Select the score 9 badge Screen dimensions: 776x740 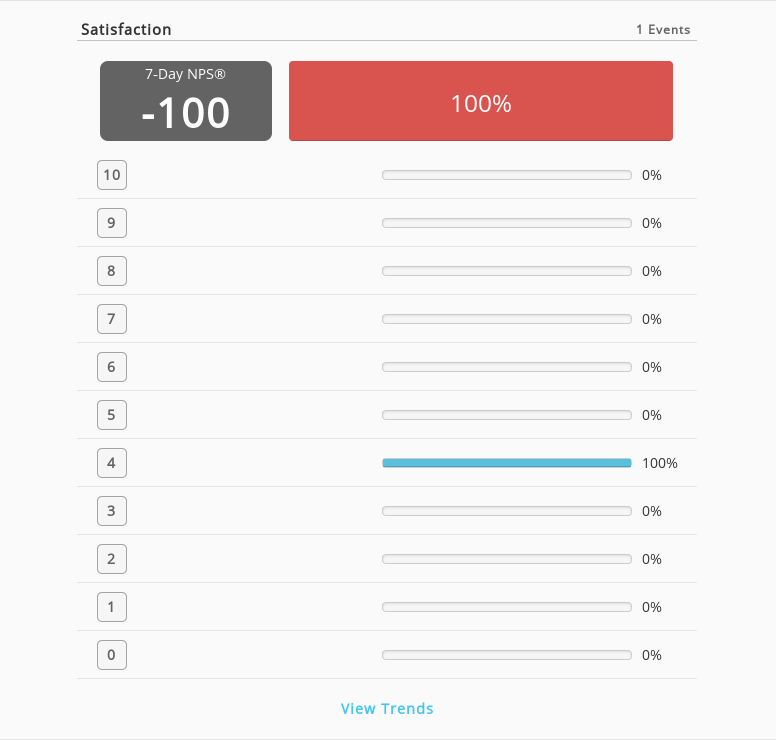pos(112,223)
